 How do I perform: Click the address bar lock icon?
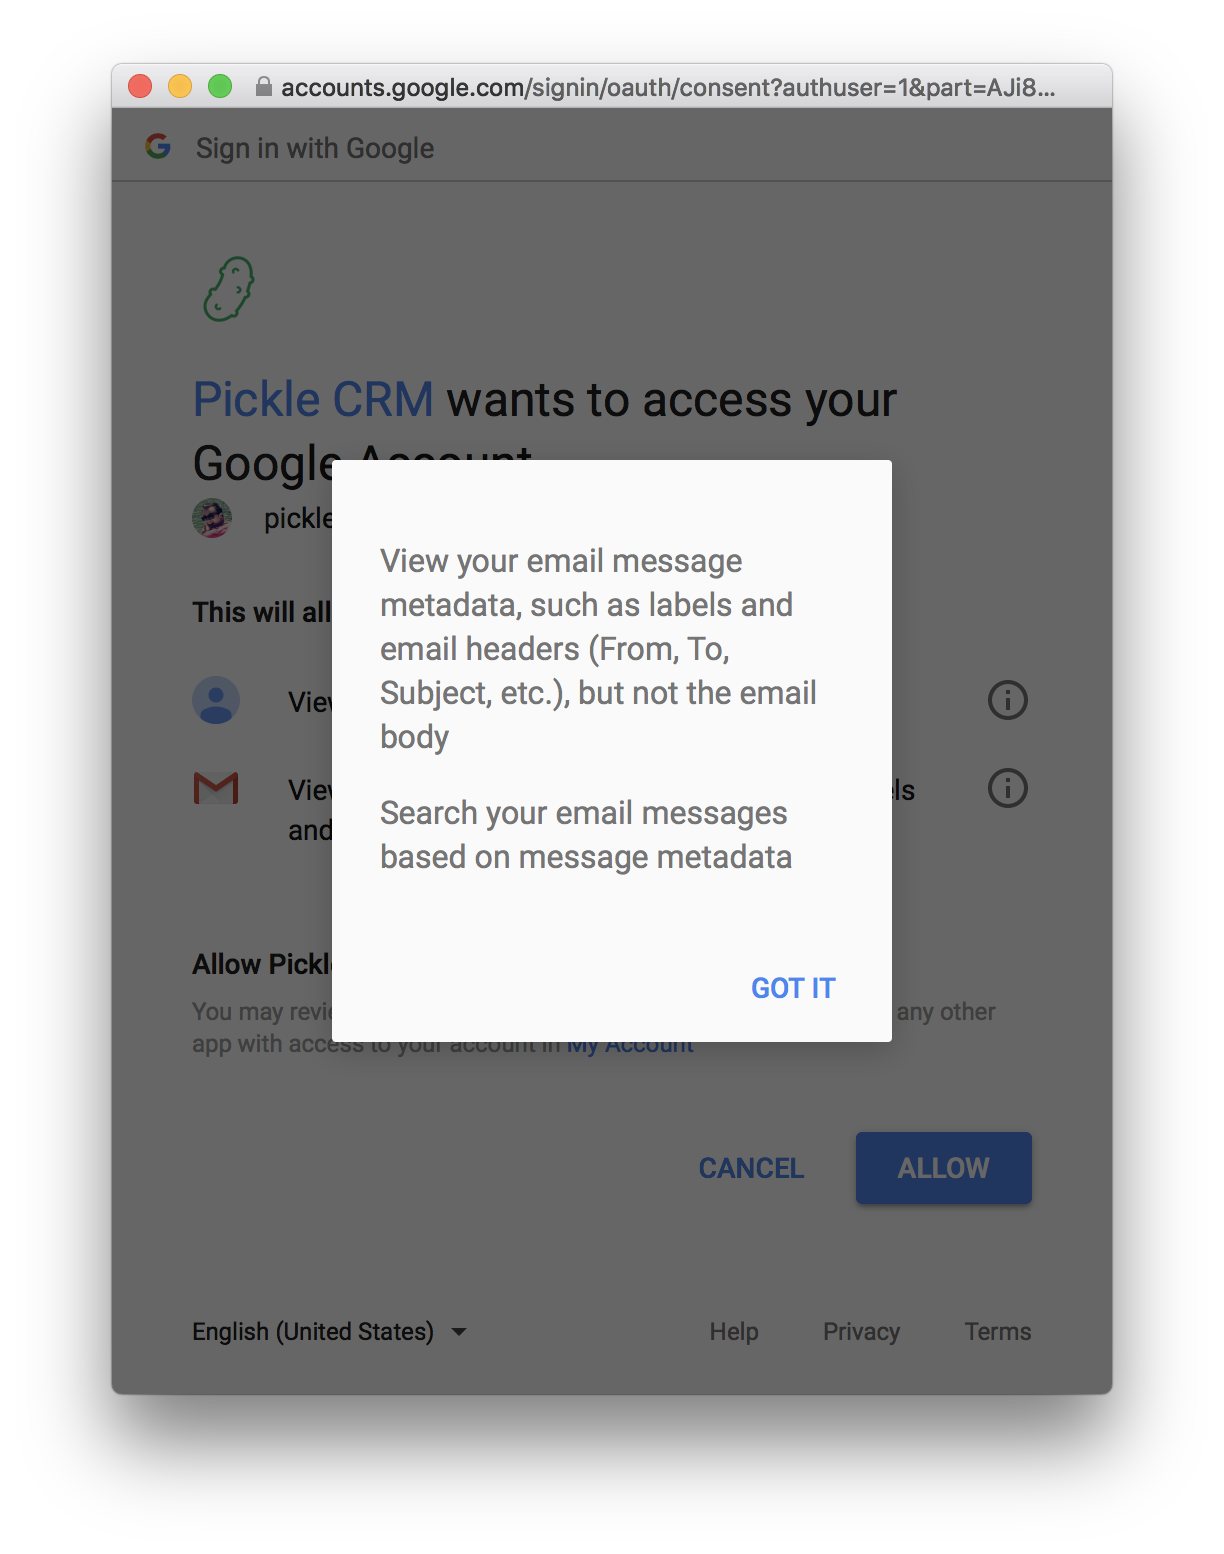(263, 87)
